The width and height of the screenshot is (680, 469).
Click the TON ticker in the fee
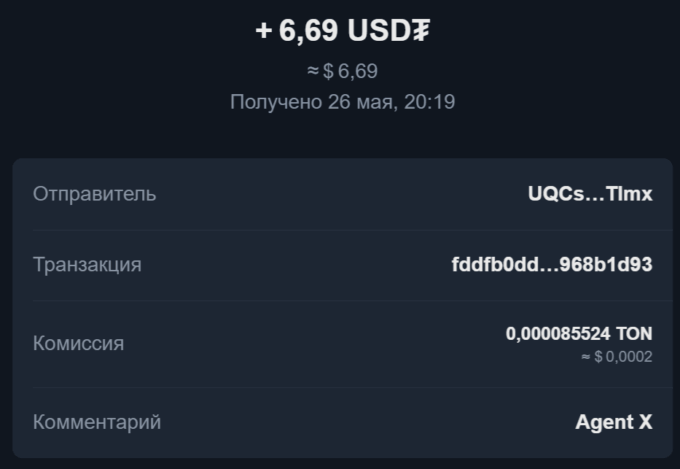point(634,334)
